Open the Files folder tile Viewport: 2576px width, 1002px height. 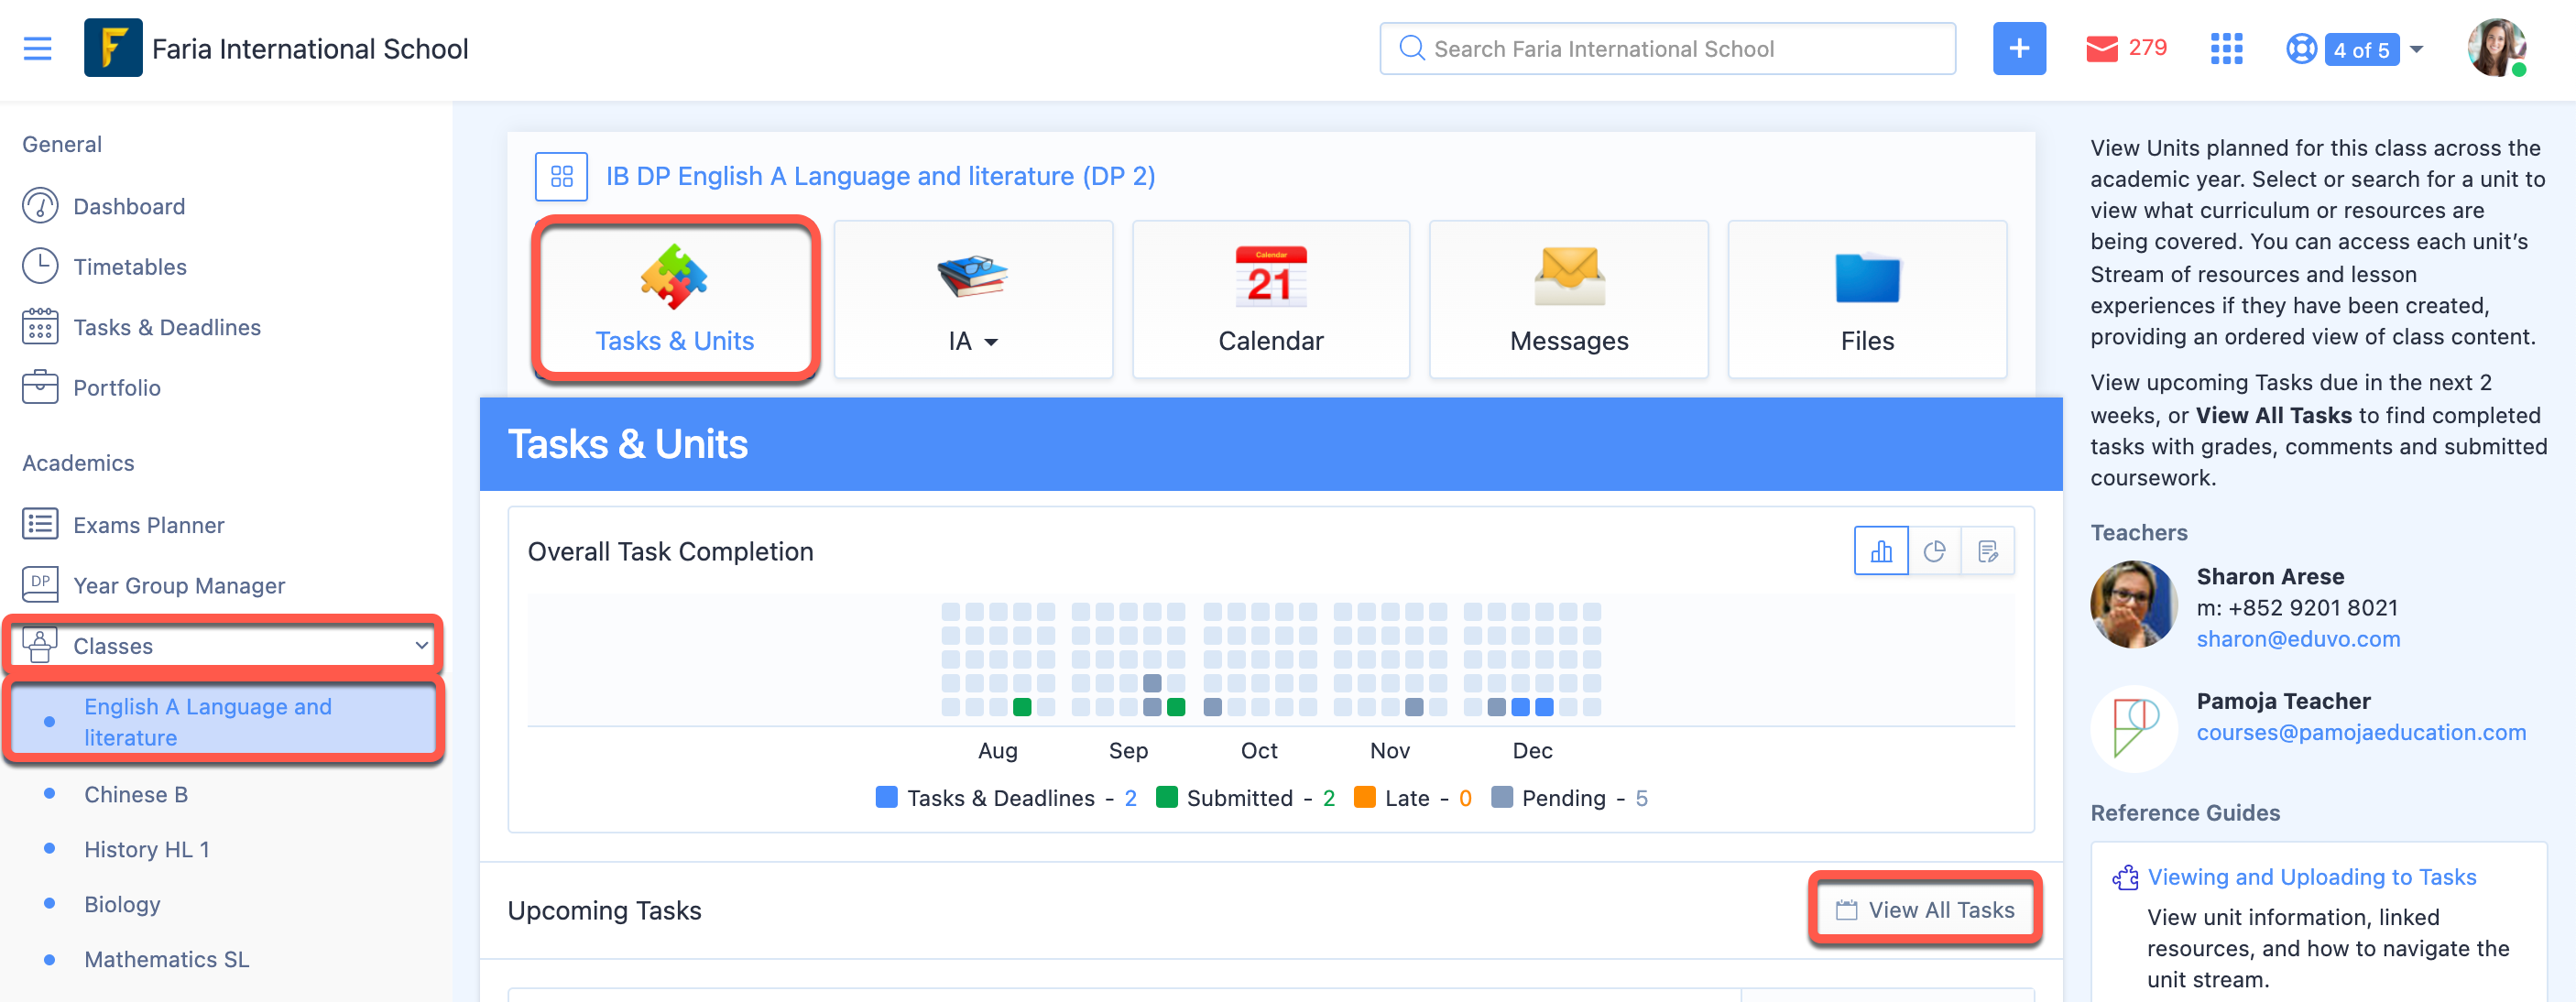point(1867,299)
